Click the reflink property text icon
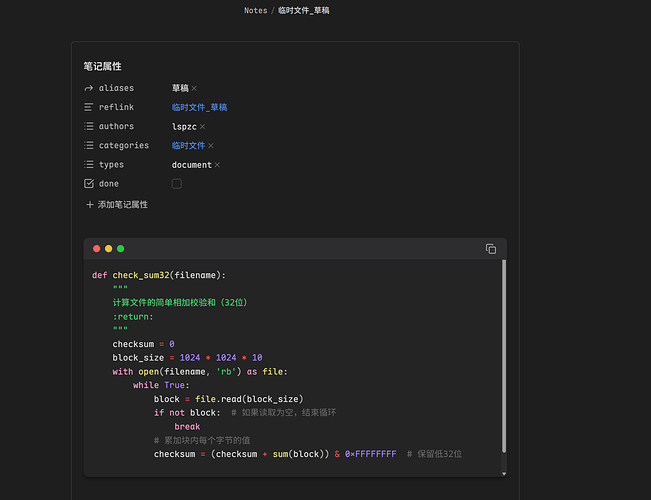Image resolution: width=651 pixels, height=500 pixels. click(88, 107)
